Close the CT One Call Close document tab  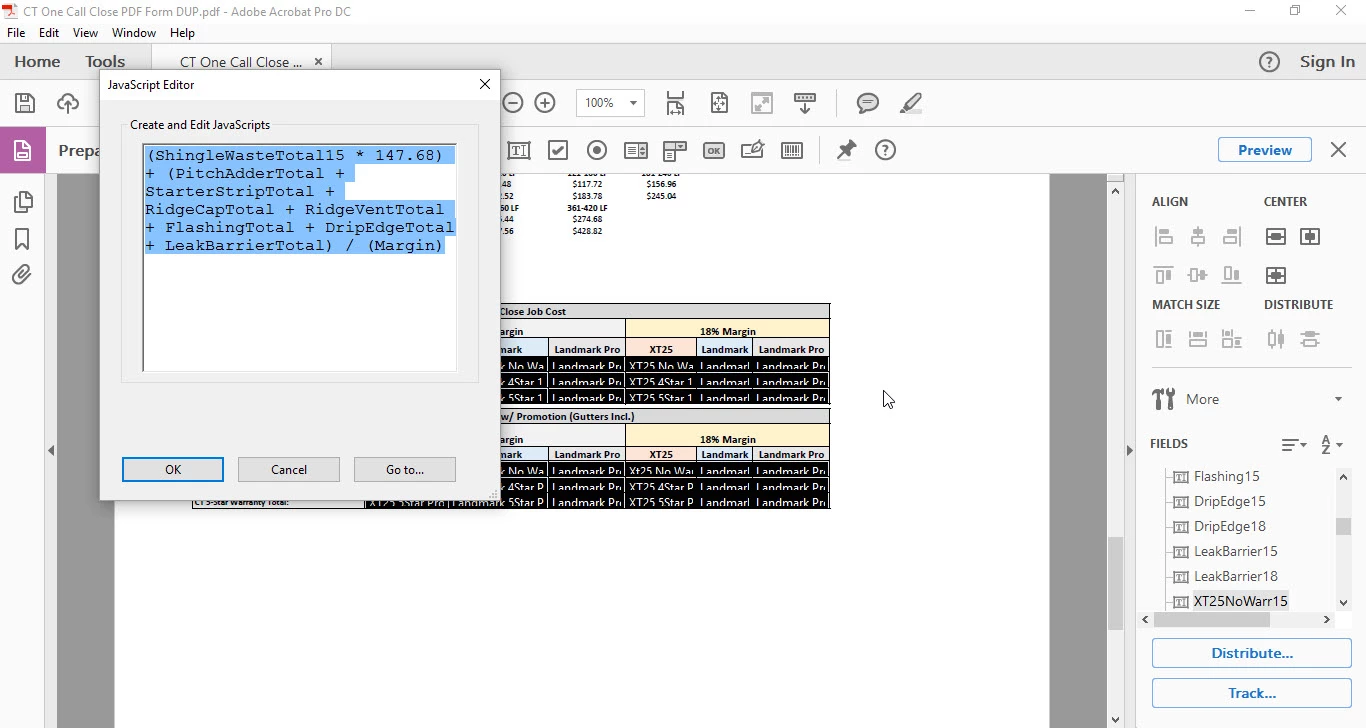[318, 61]
